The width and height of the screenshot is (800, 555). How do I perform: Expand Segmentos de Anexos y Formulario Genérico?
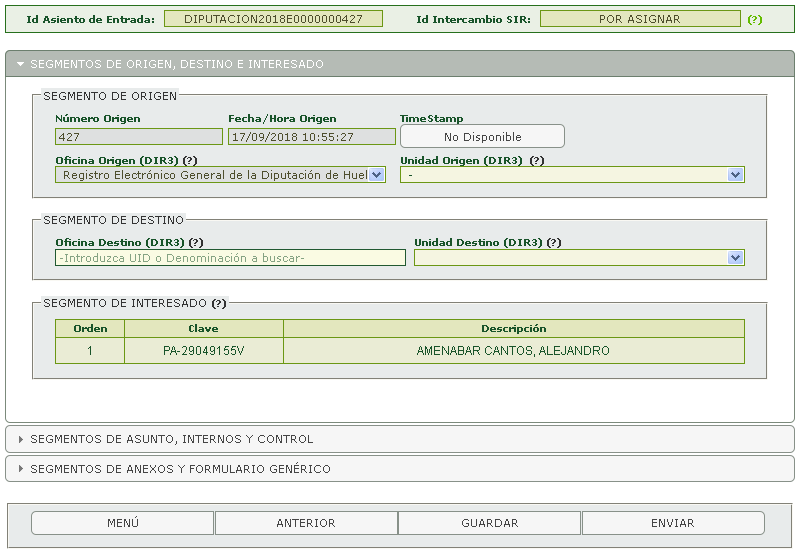[400, 469]
